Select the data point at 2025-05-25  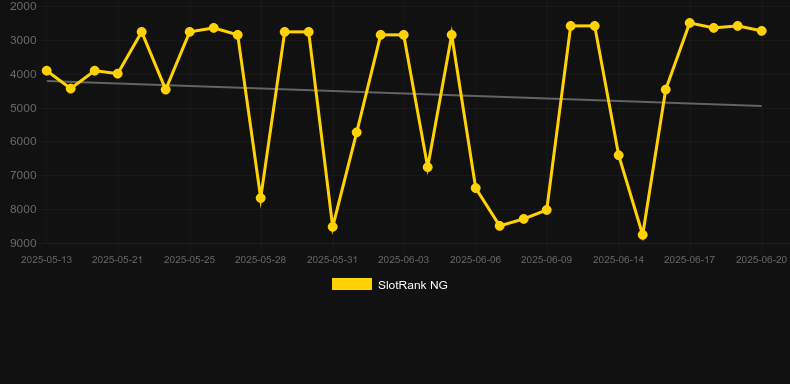click(190, 32)
